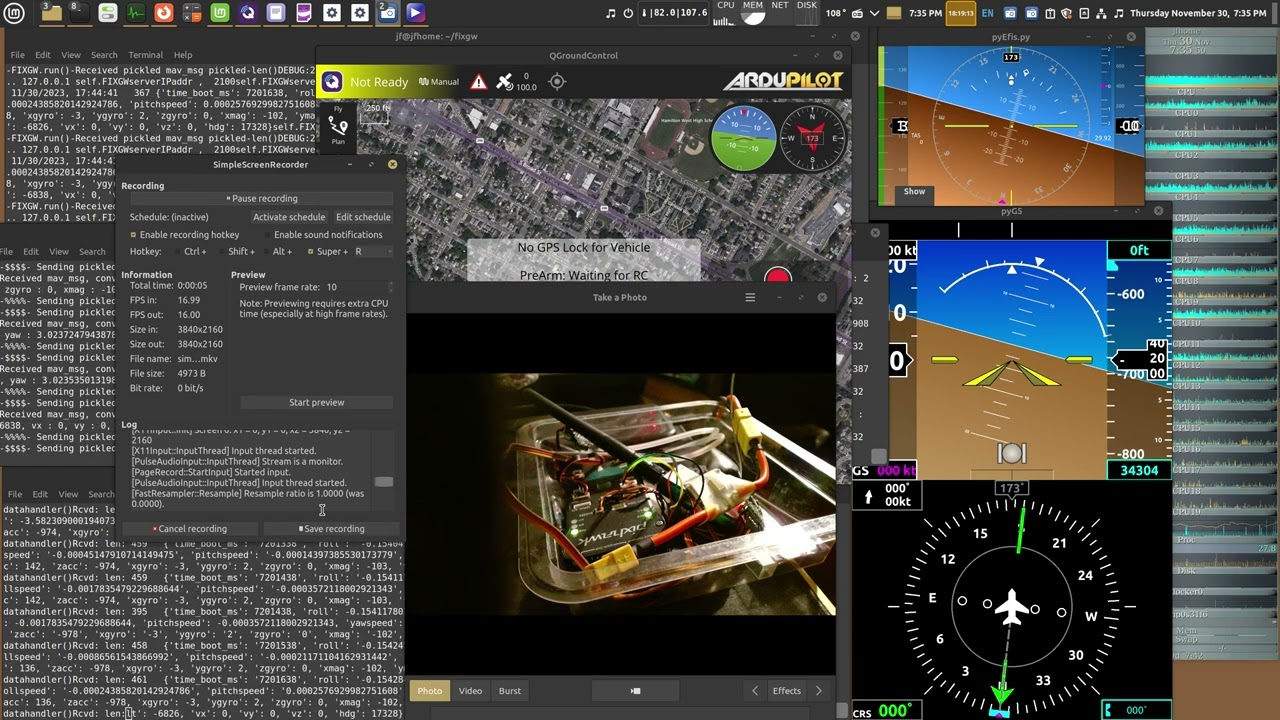This screenshot has width=1280, height=720.
Task: Open the hotkey key R dropdown
Action: click(x=372, y=252)
